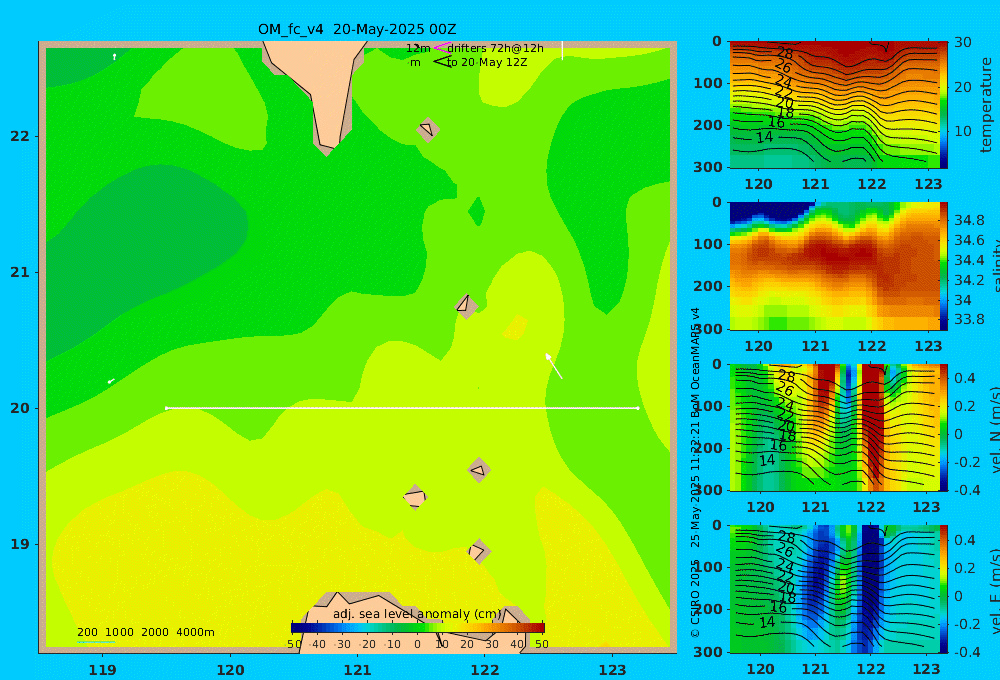Screen dimensions: 1000x680
Task: Click the vel. N colorbar
Action: click(943, 427)
